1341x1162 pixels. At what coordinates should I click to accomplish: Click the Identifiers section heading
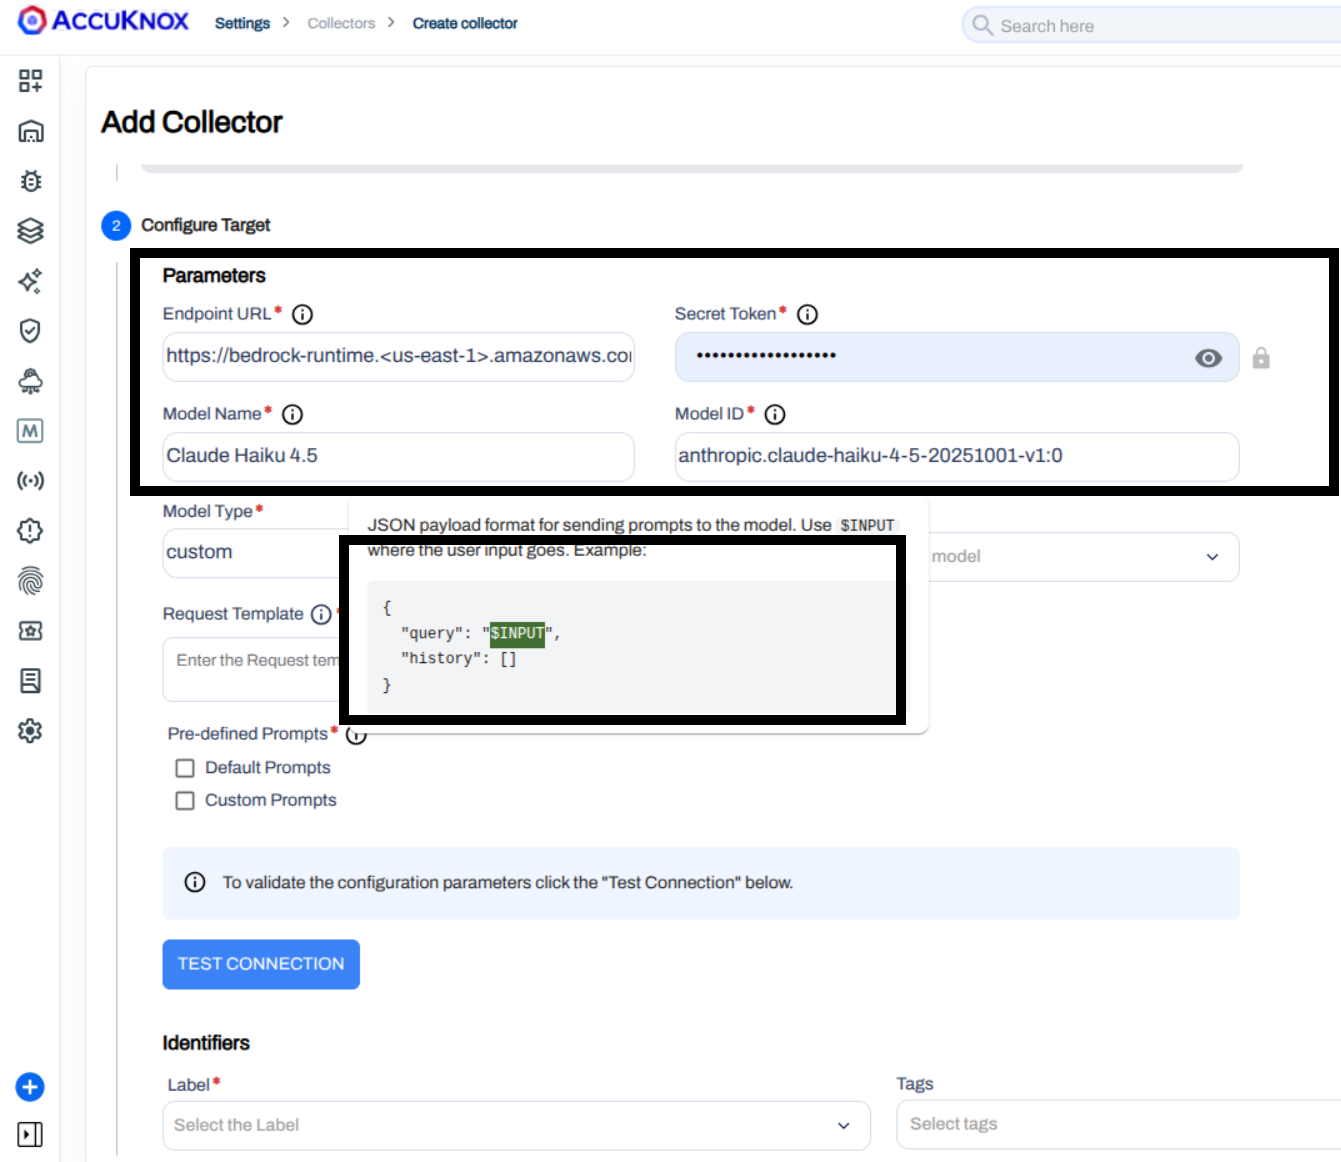coord(206,1043)
